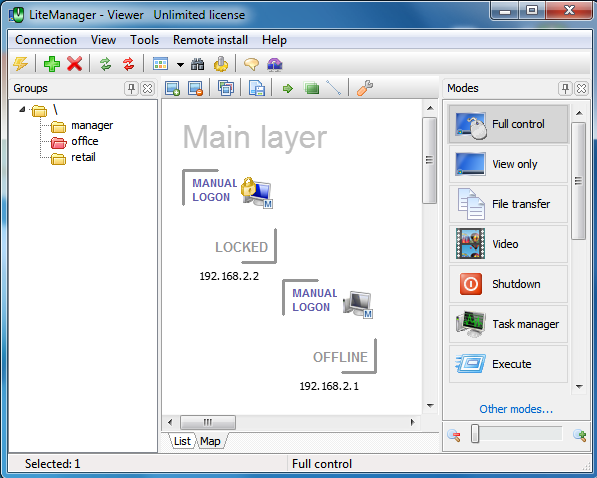Image resolution: width=597 pixels, height=478 pixels.
Task: Click the orange wrench settings icon
Action: tap(365, 88)
